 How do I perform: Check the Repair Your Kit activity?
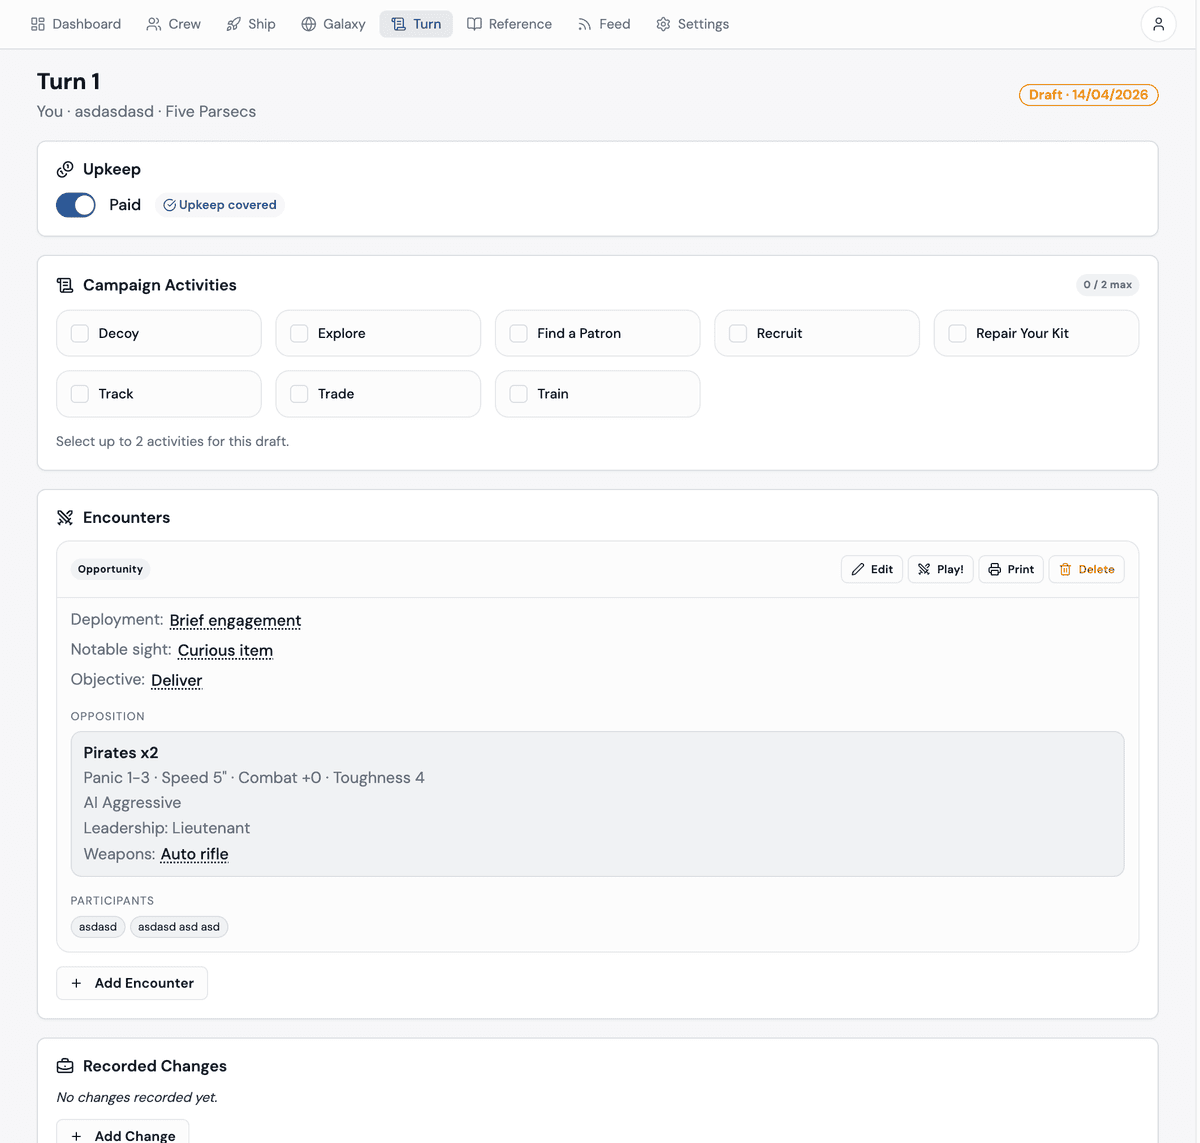(x=957, y=334)
